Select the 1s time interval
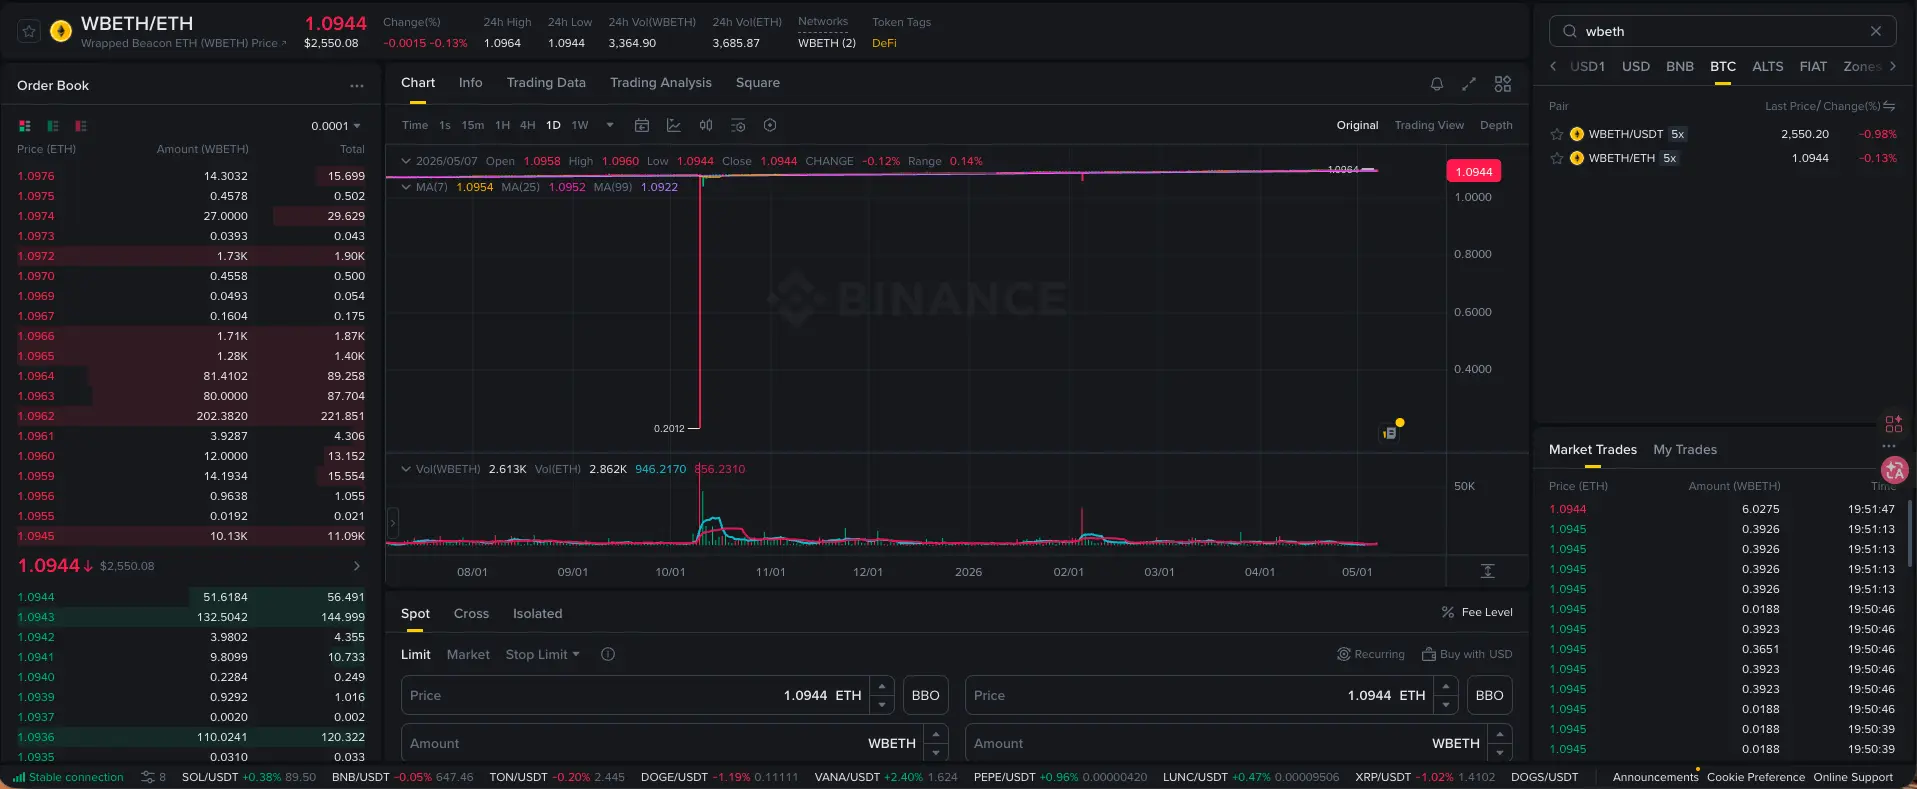Screen dimensions: 1917x789 coord(445,125)
